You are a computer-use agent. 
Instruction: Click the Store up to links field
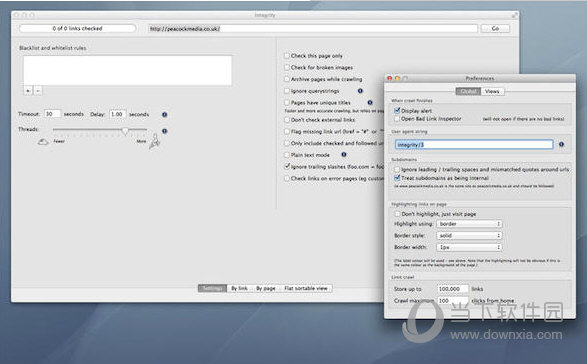coord(453,289)
